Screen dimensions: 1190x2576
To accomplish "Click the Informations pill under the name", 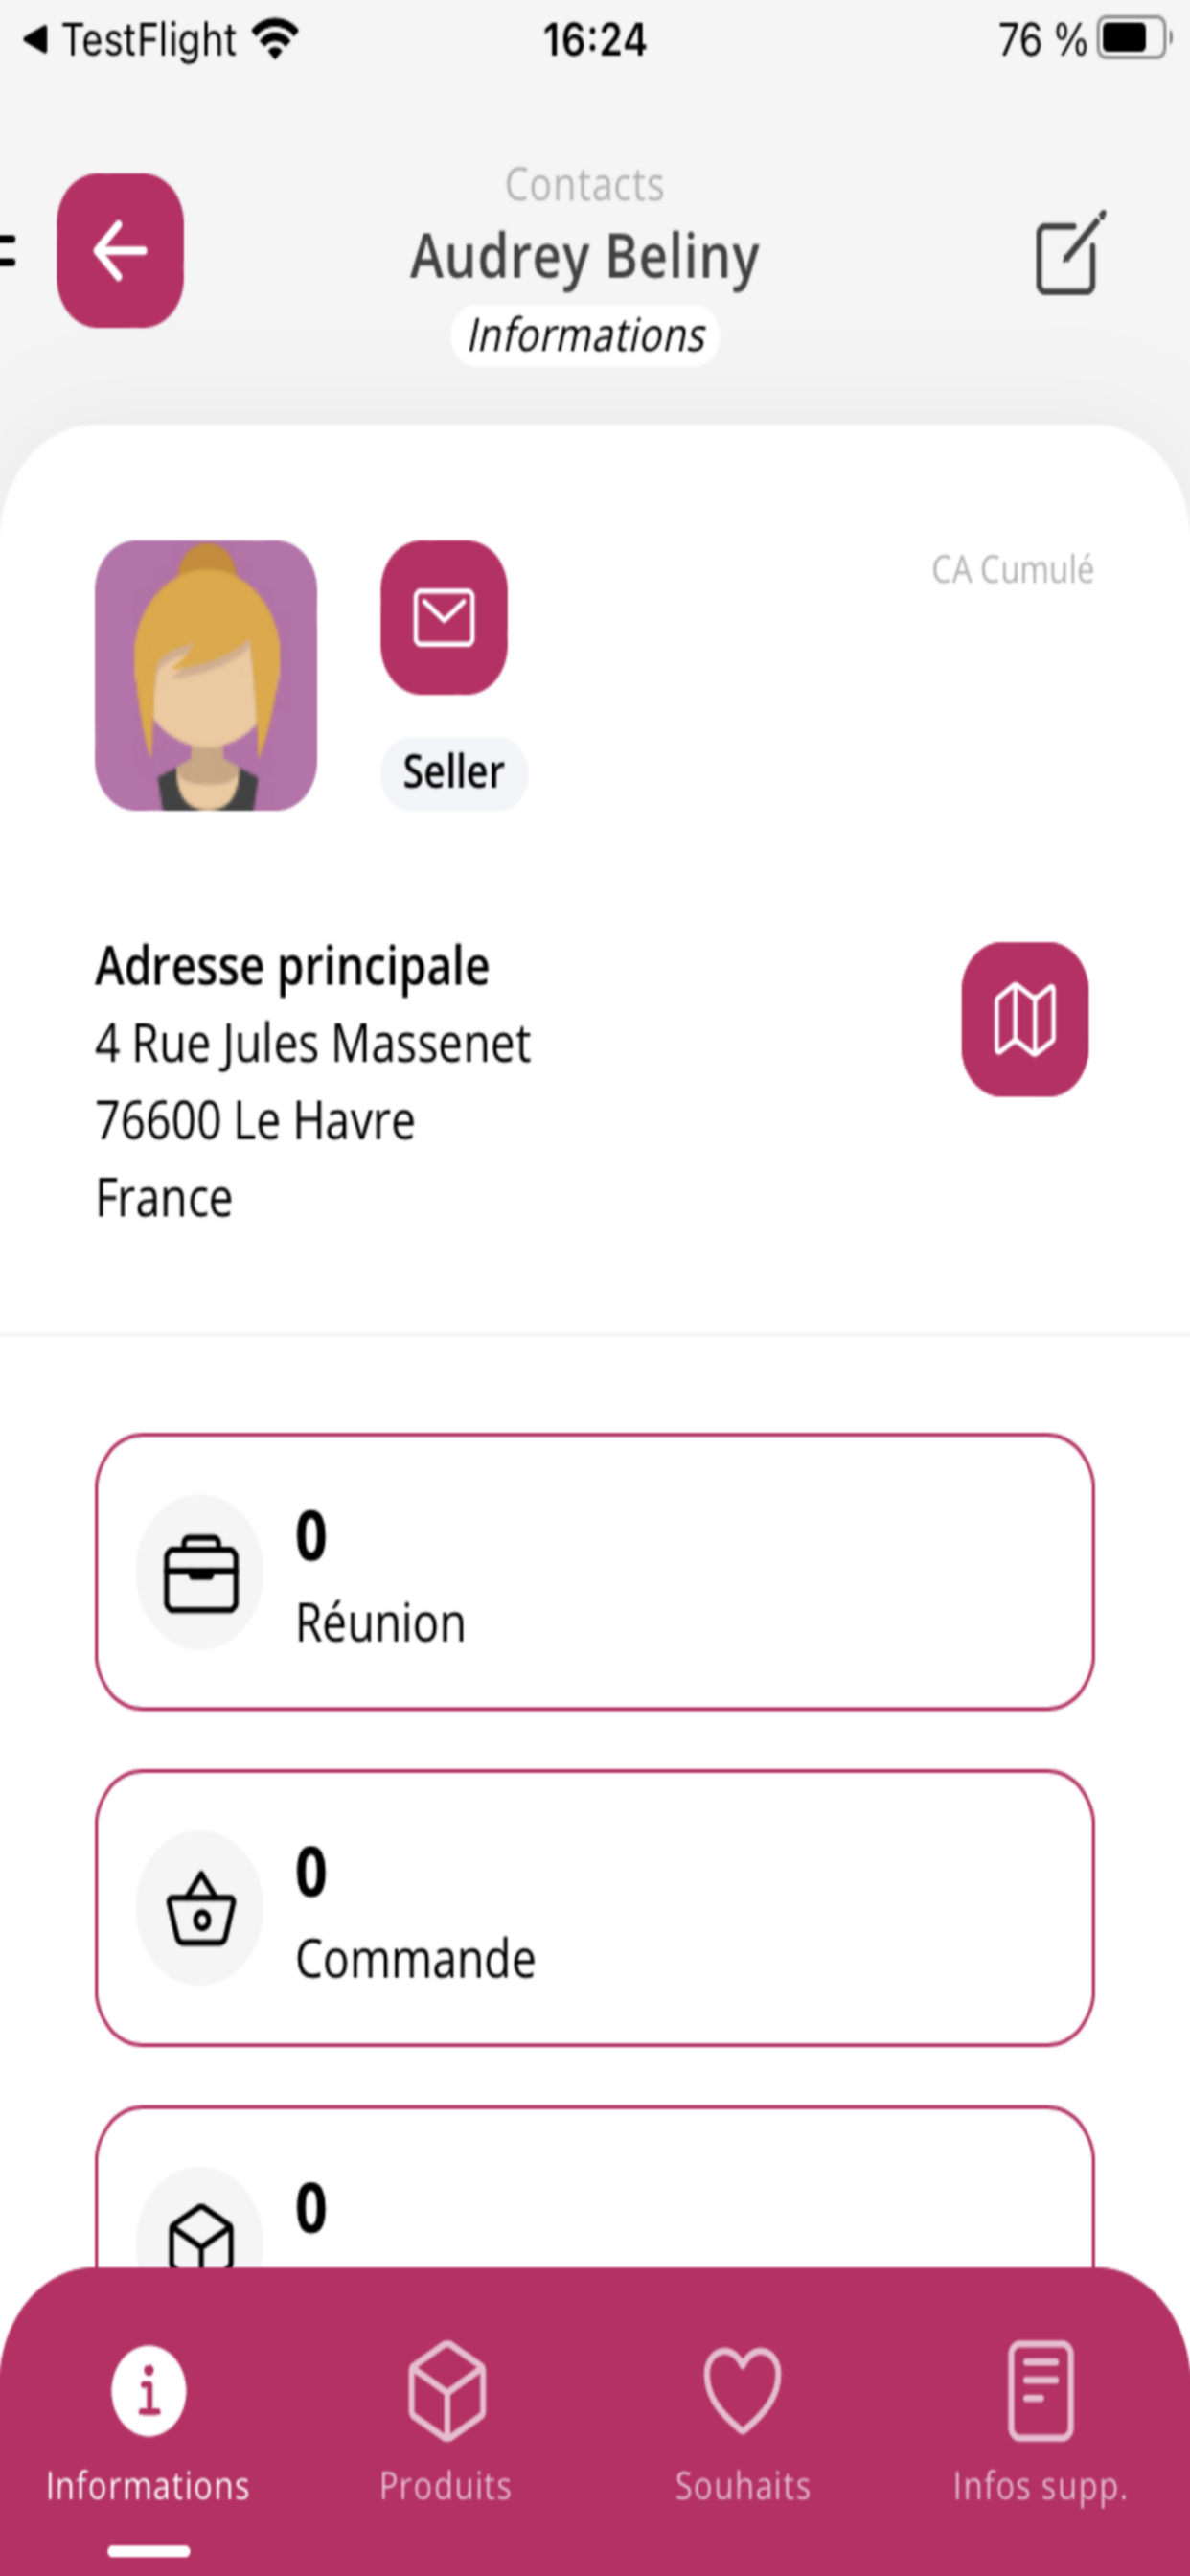I will point(585,335).
